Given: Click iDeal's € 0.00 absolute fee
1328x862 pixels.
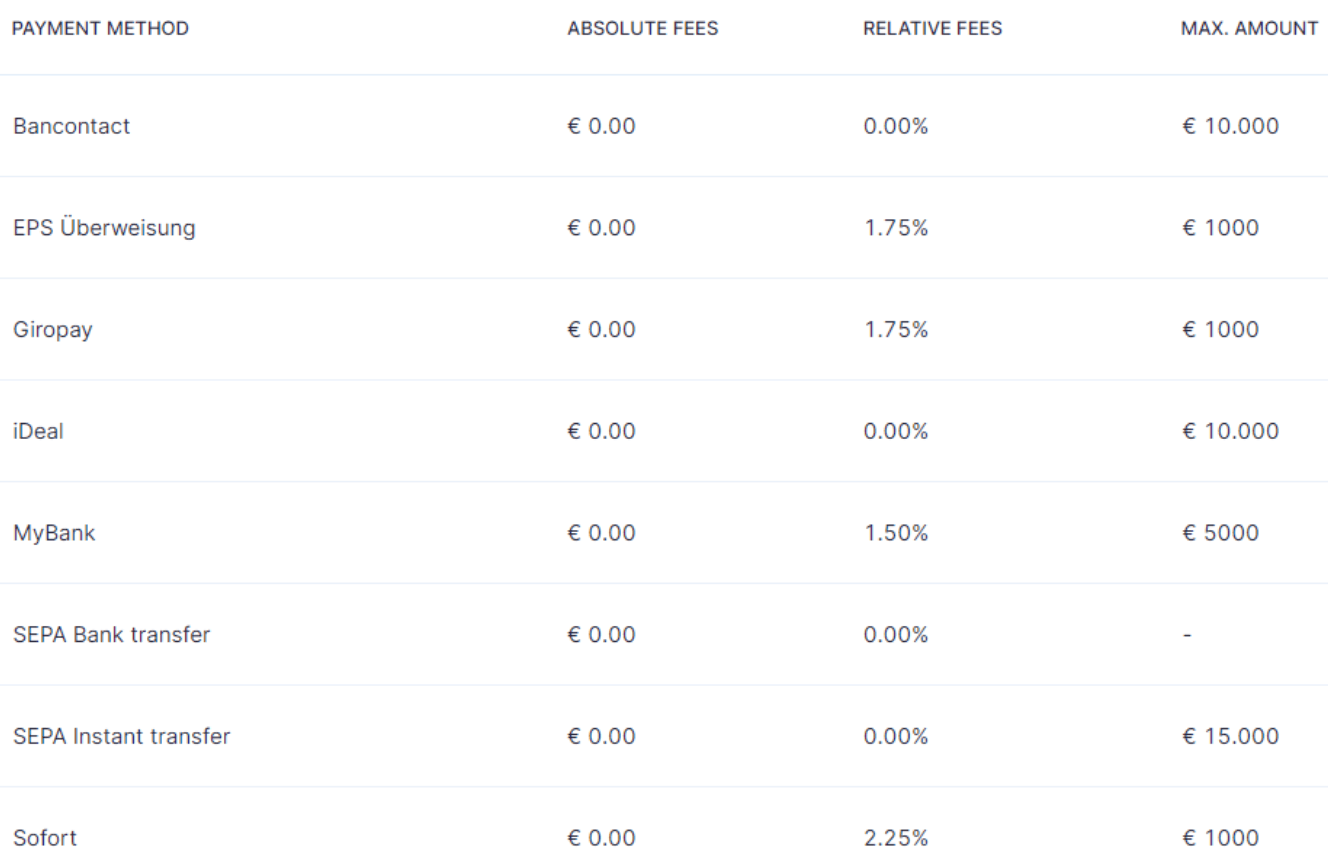Looking at the screenshot, I should click(x=601, y=432).
